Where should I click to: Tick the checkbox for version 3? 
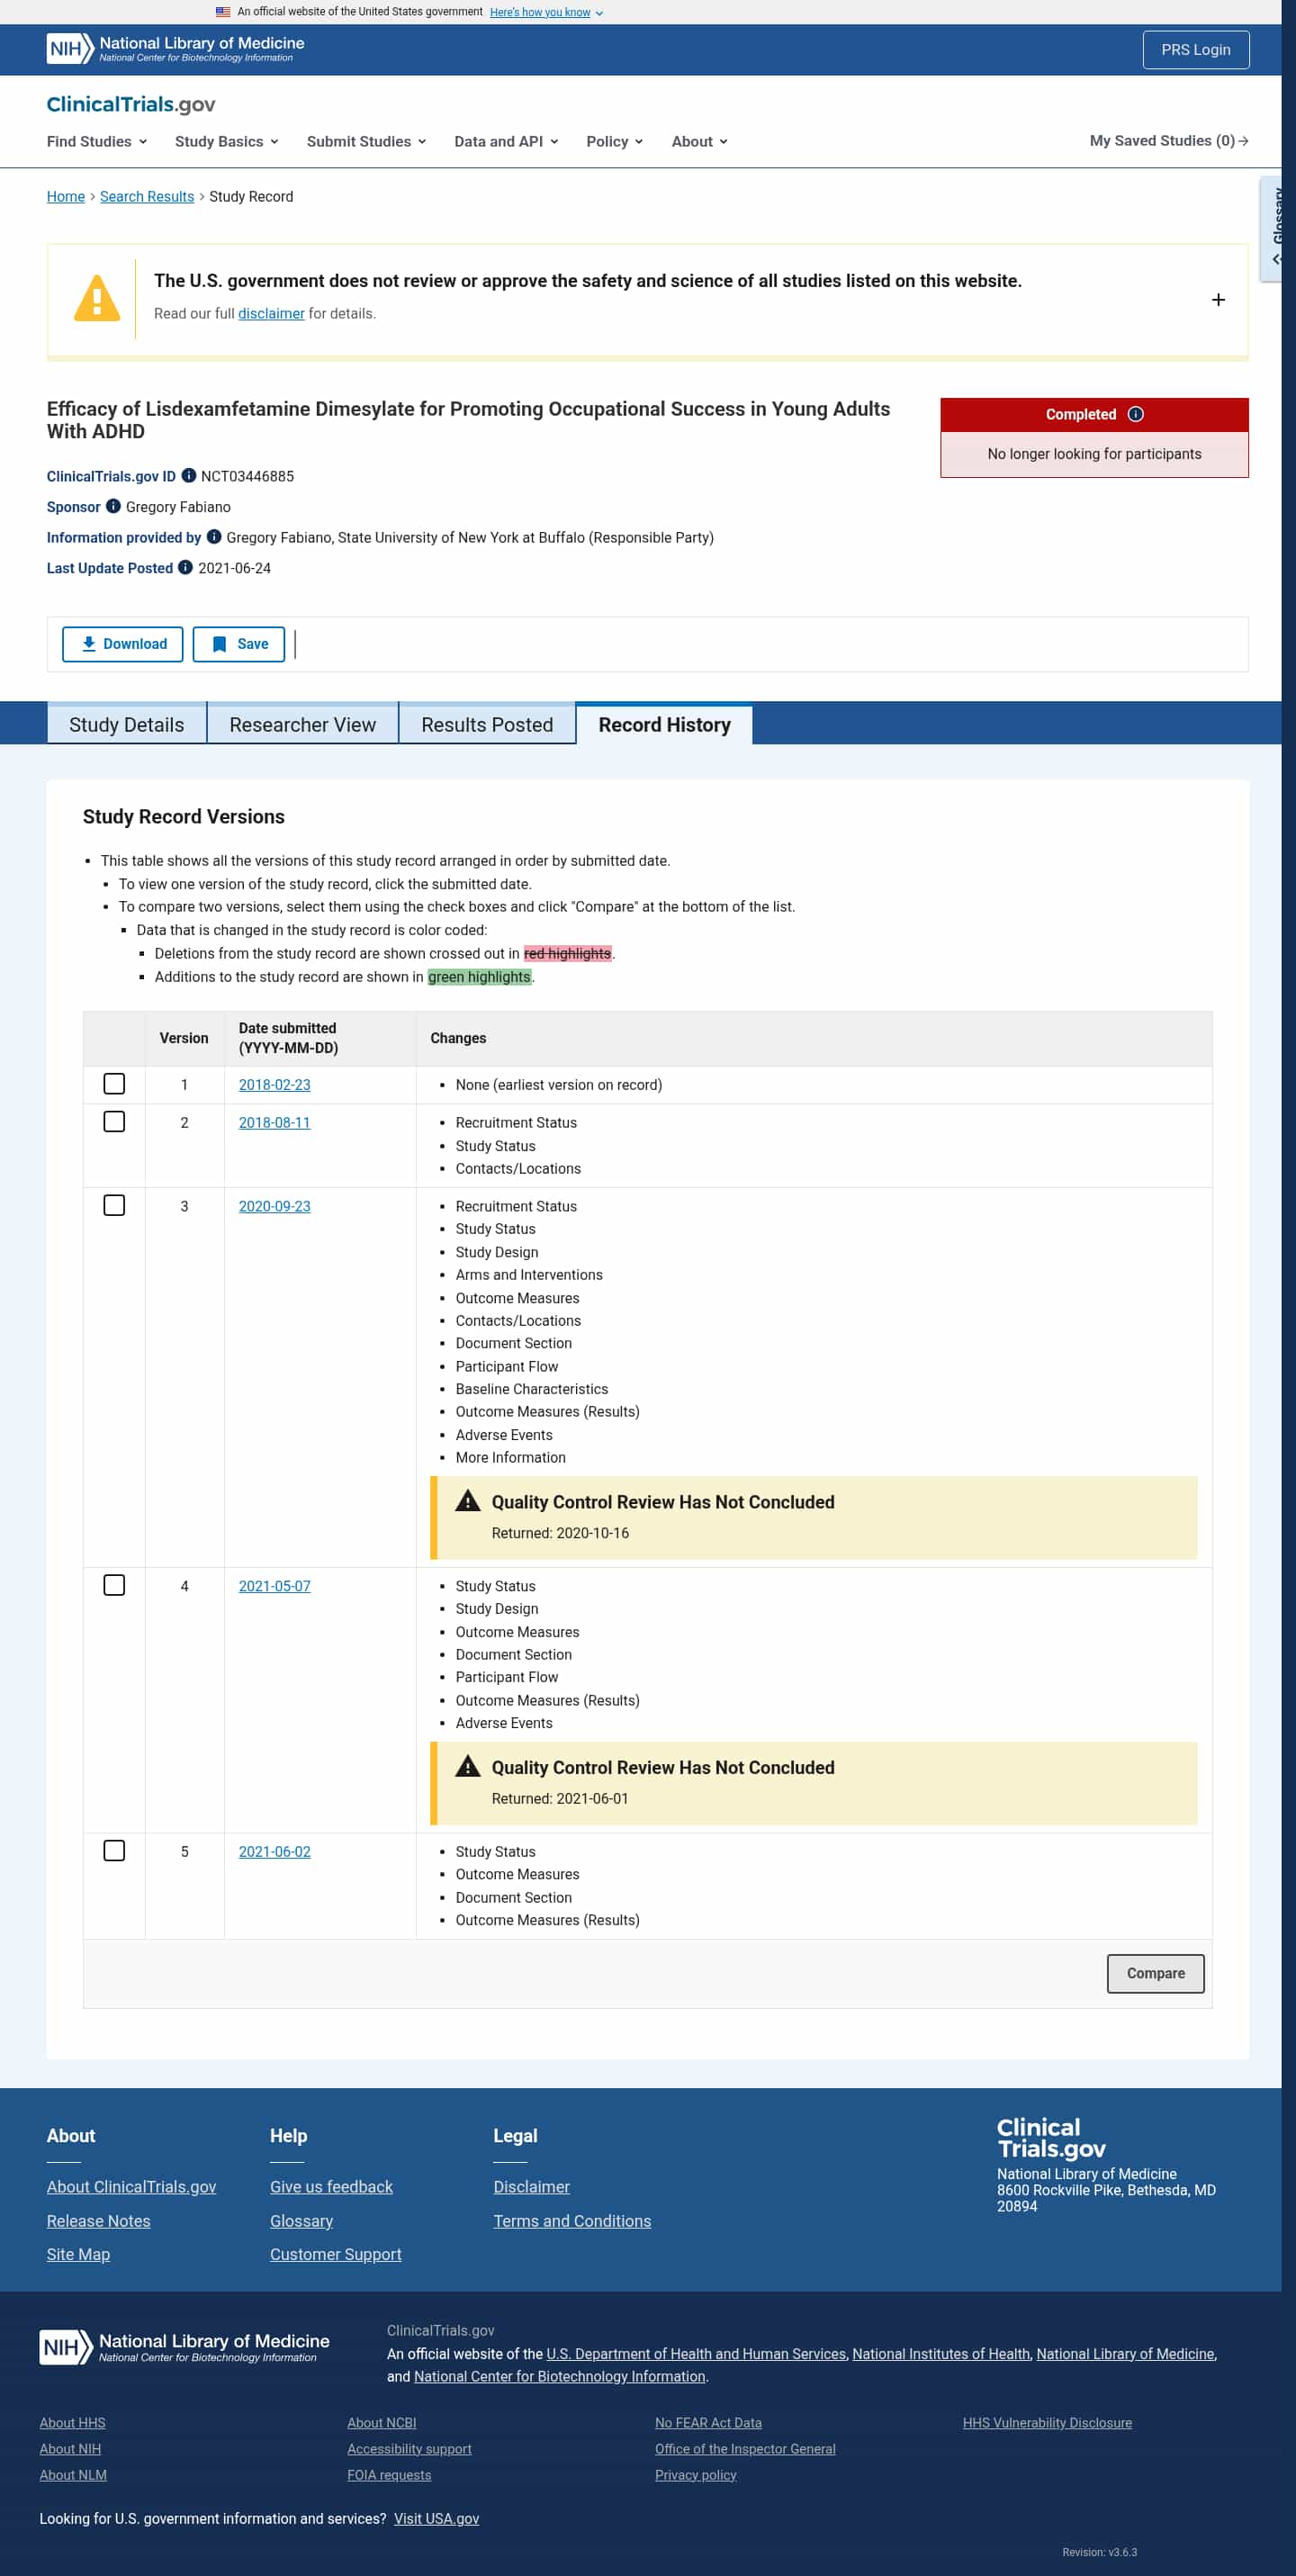coord(115,1205)
